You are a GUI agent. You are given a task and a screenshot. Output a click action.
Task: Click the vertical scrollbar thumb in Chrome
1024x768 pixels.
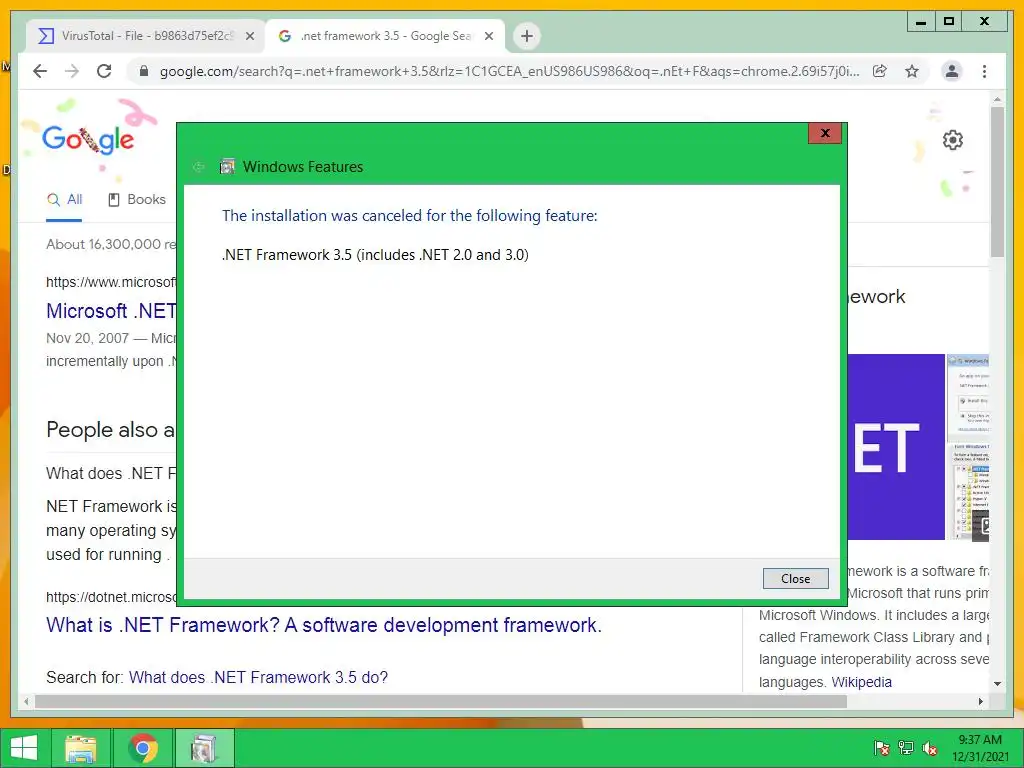(997, 182)
